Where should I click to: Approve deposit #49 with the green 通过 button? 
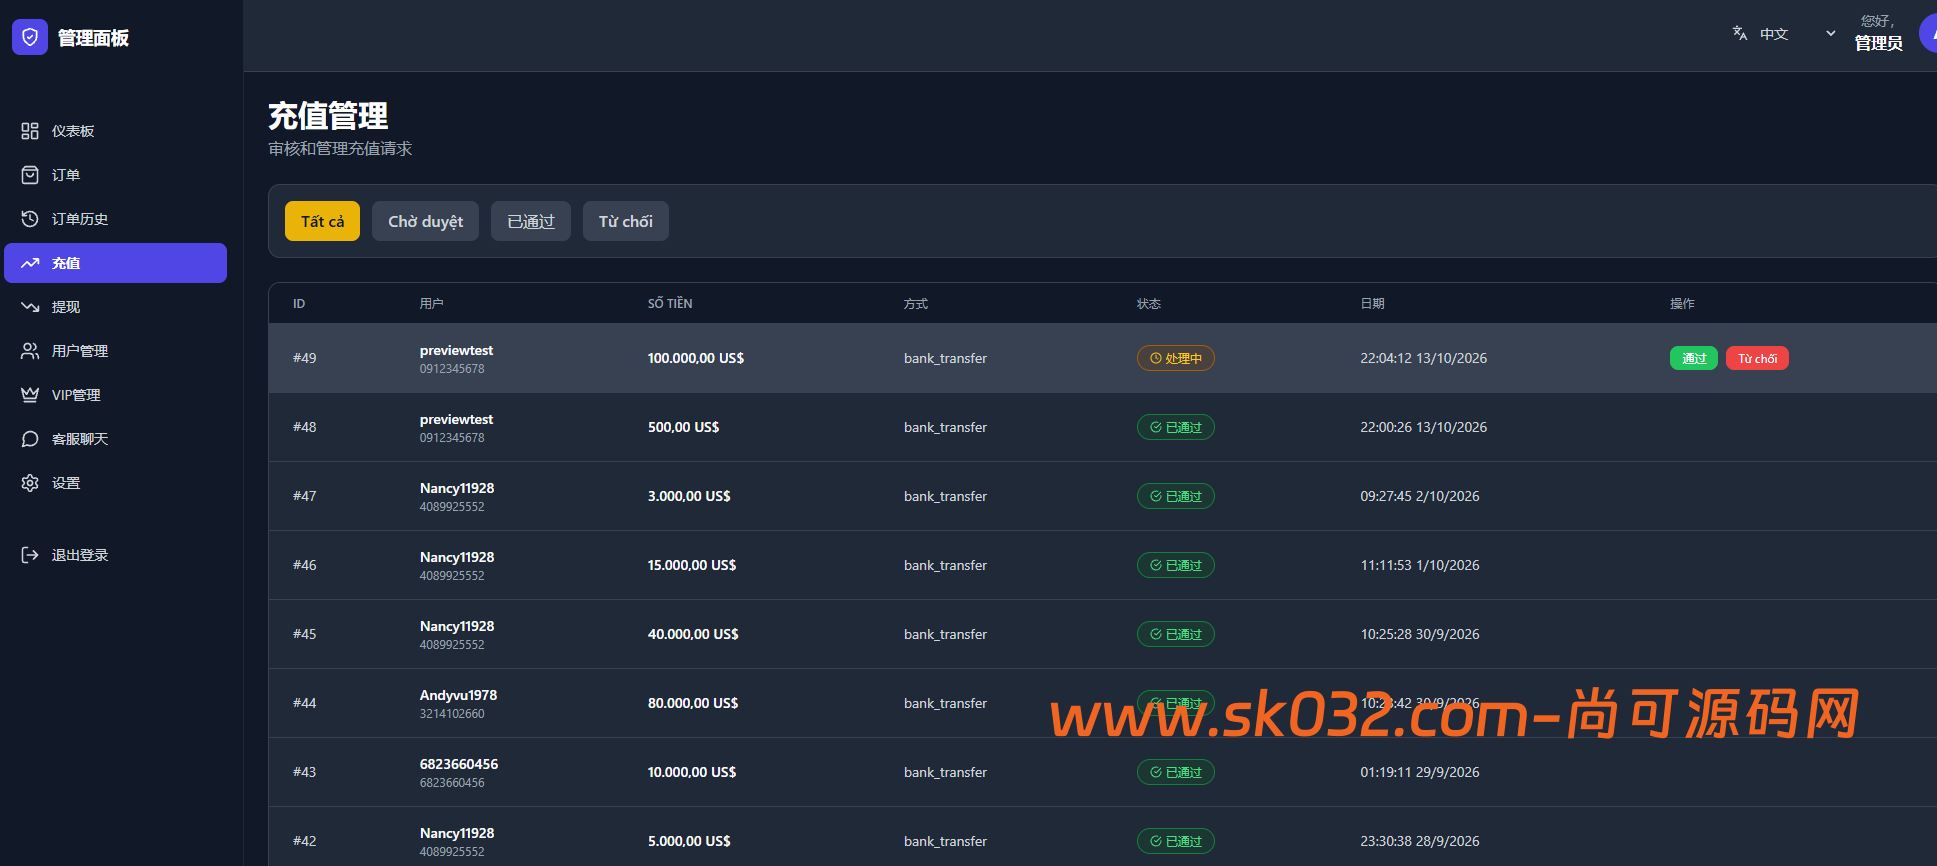[1694, 358]
